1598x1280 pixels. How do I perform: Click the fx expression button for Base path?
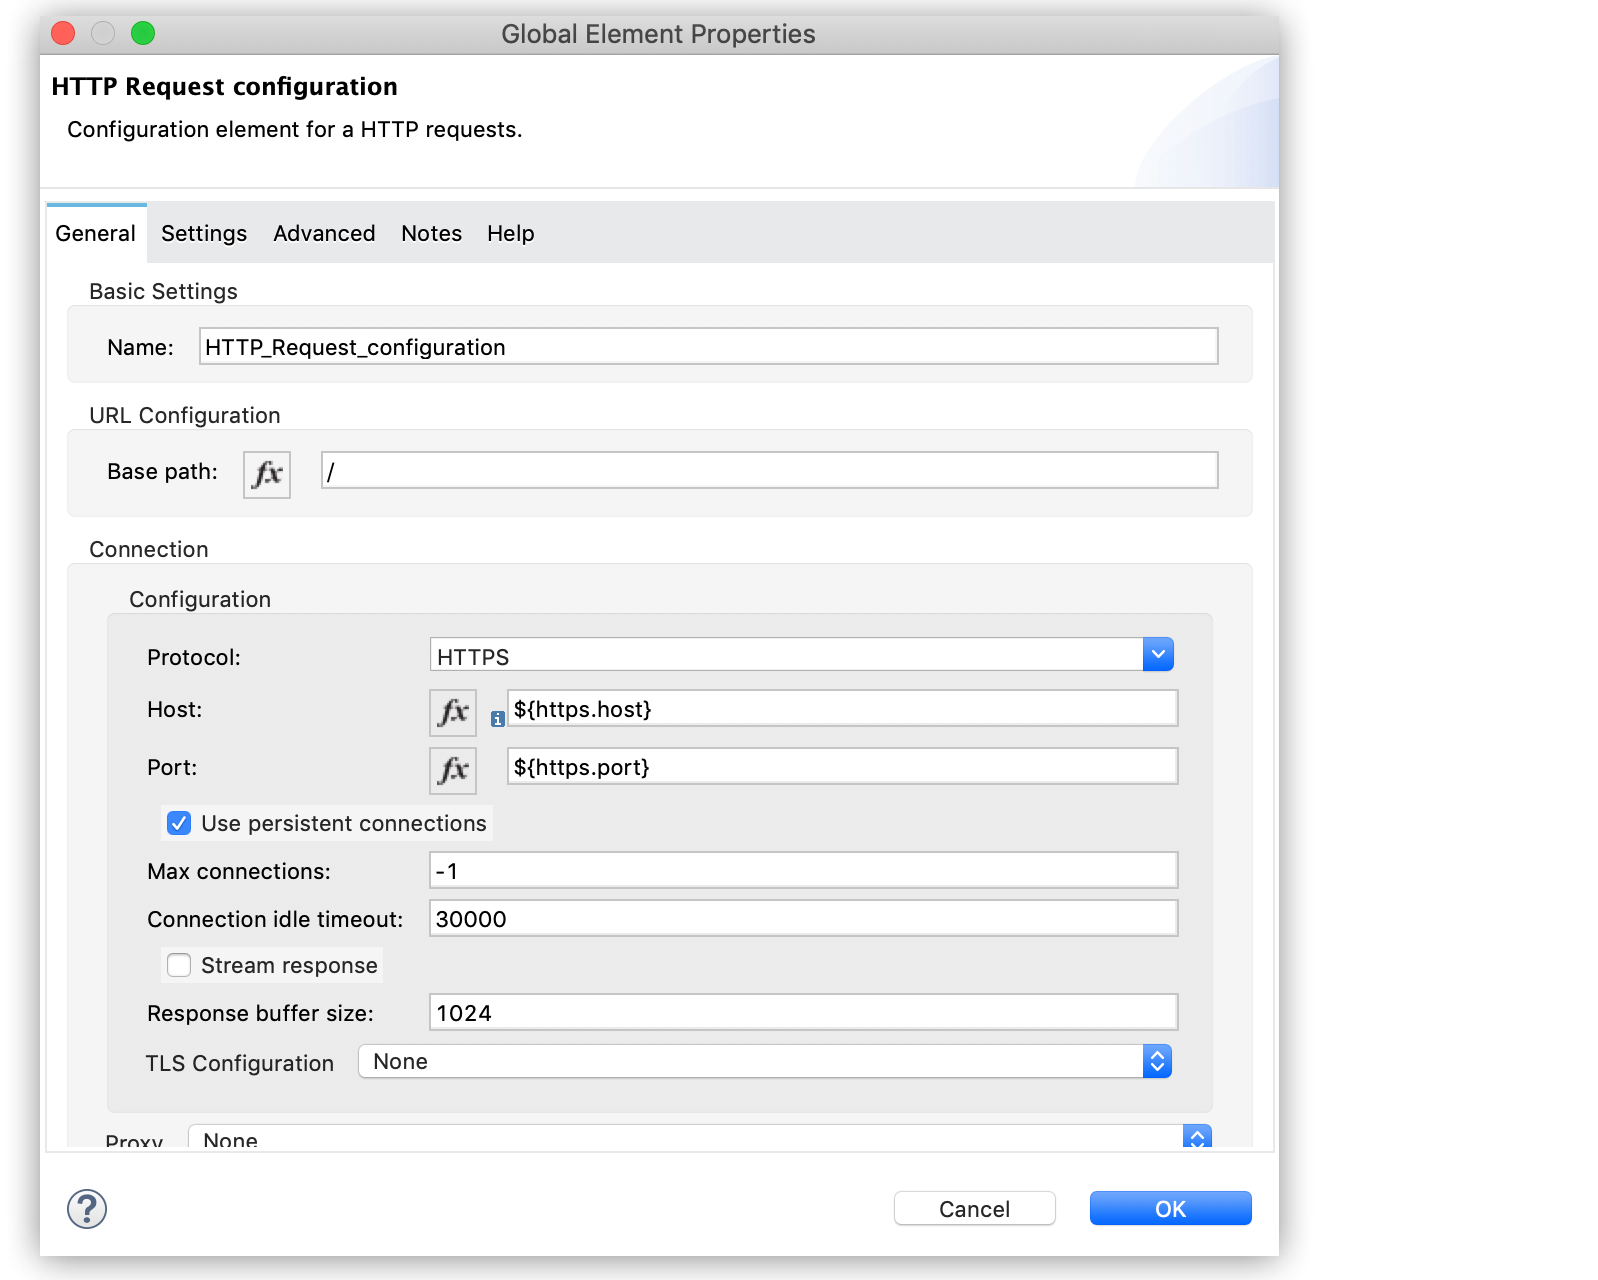(267, 474)
